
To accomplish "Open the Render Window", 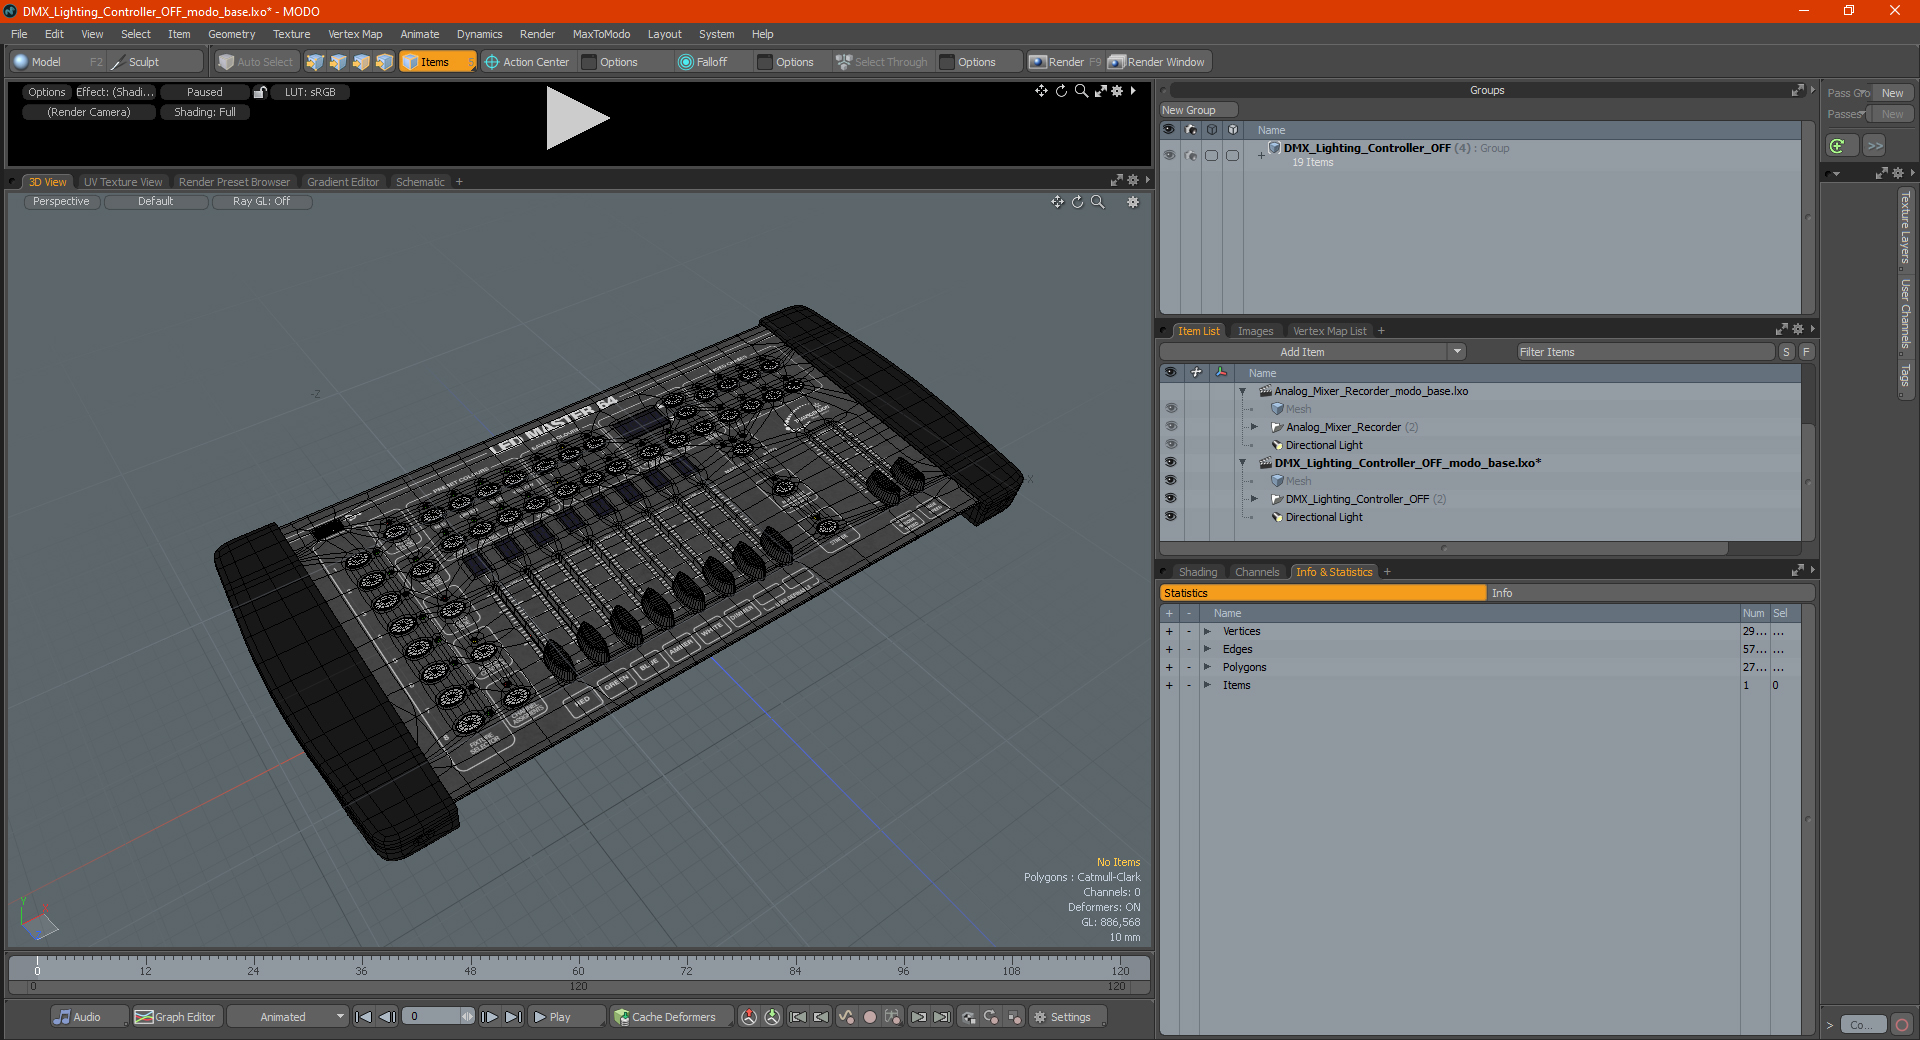I will (1157, 62).
